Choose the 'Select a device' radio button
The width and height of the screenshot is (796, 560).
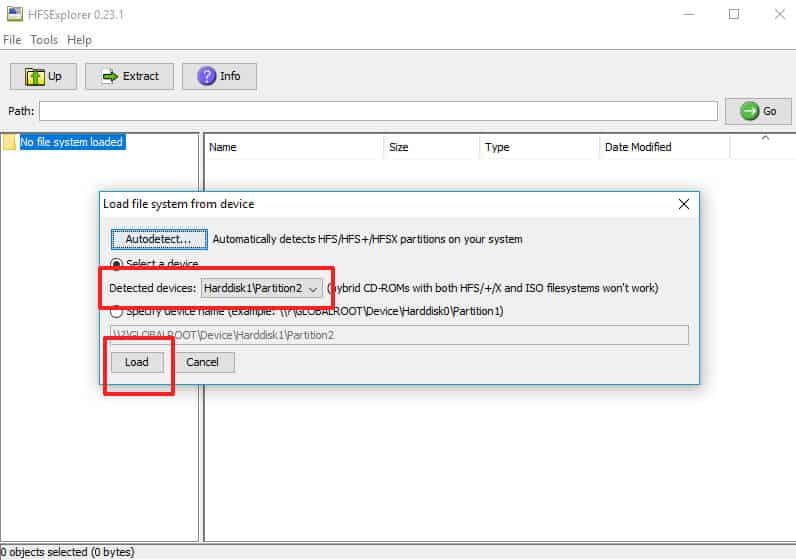point(116,264)
